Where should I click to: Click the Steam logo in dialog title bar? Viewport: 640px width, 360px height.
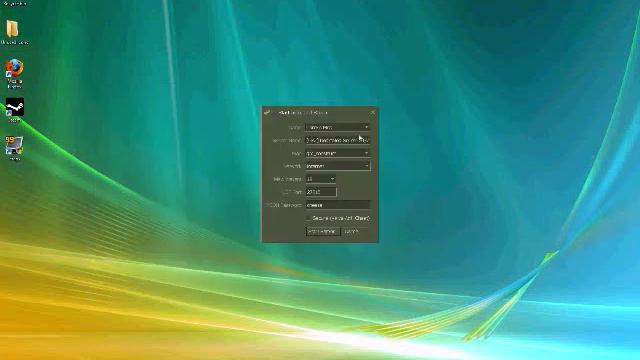(267, 112)
